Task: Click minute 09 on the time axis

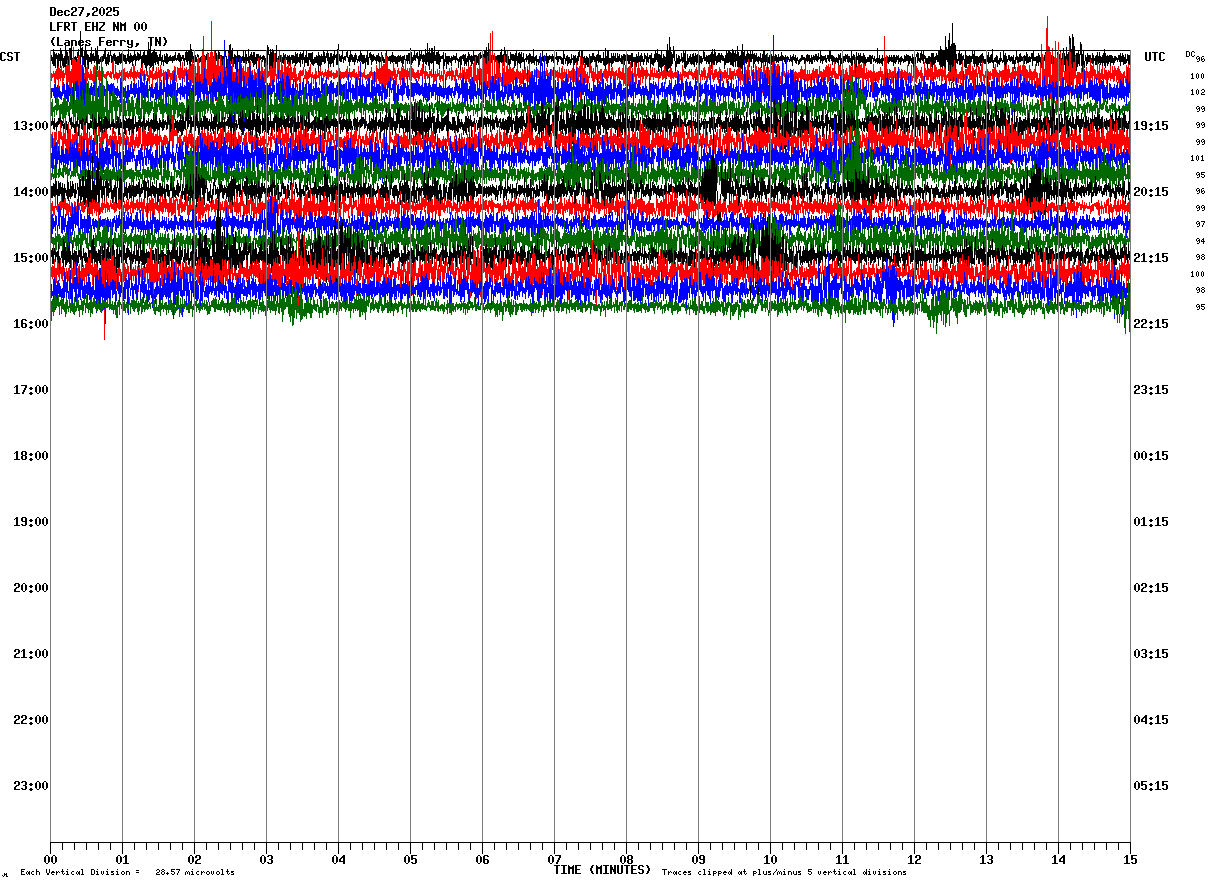Action: pyautogui.click(x=698, y=859)
